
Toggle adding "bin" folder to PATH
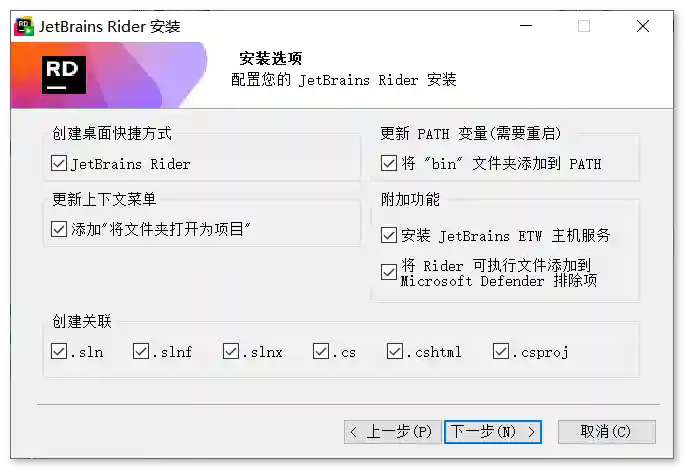click(389, 163)
